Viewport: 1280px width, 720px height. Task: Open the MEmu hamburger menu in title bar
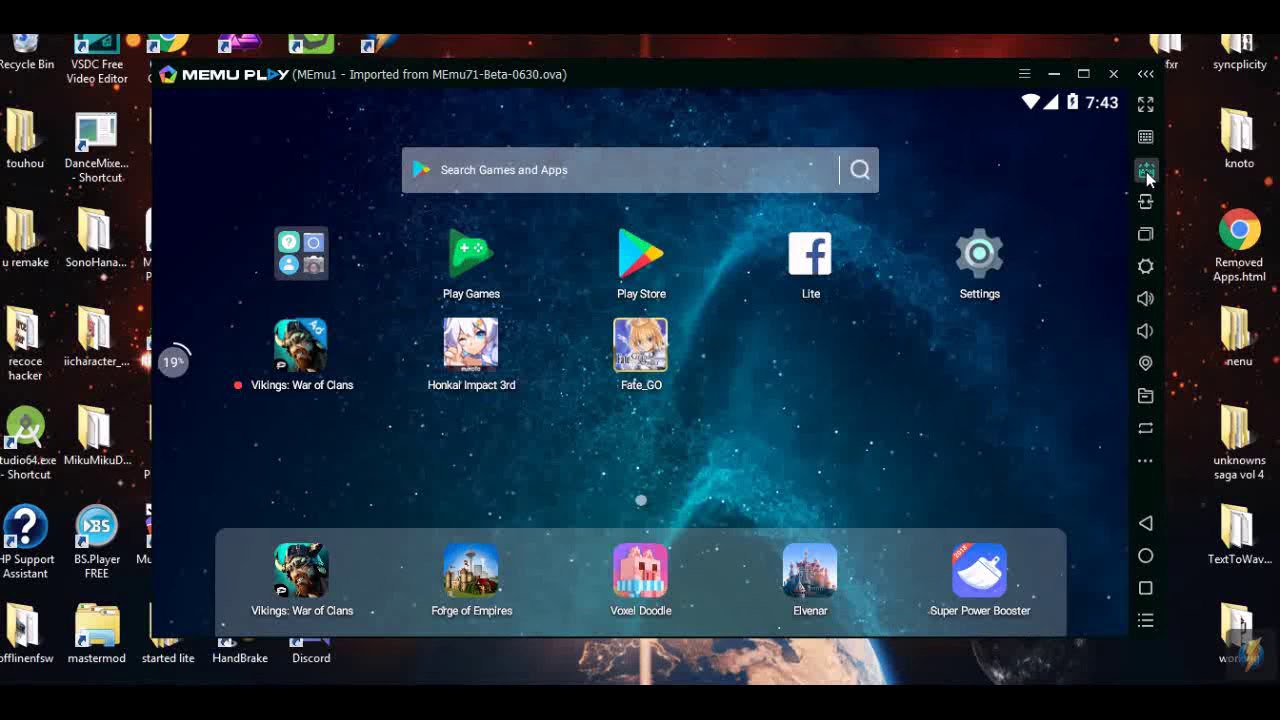coord(1024,74)
